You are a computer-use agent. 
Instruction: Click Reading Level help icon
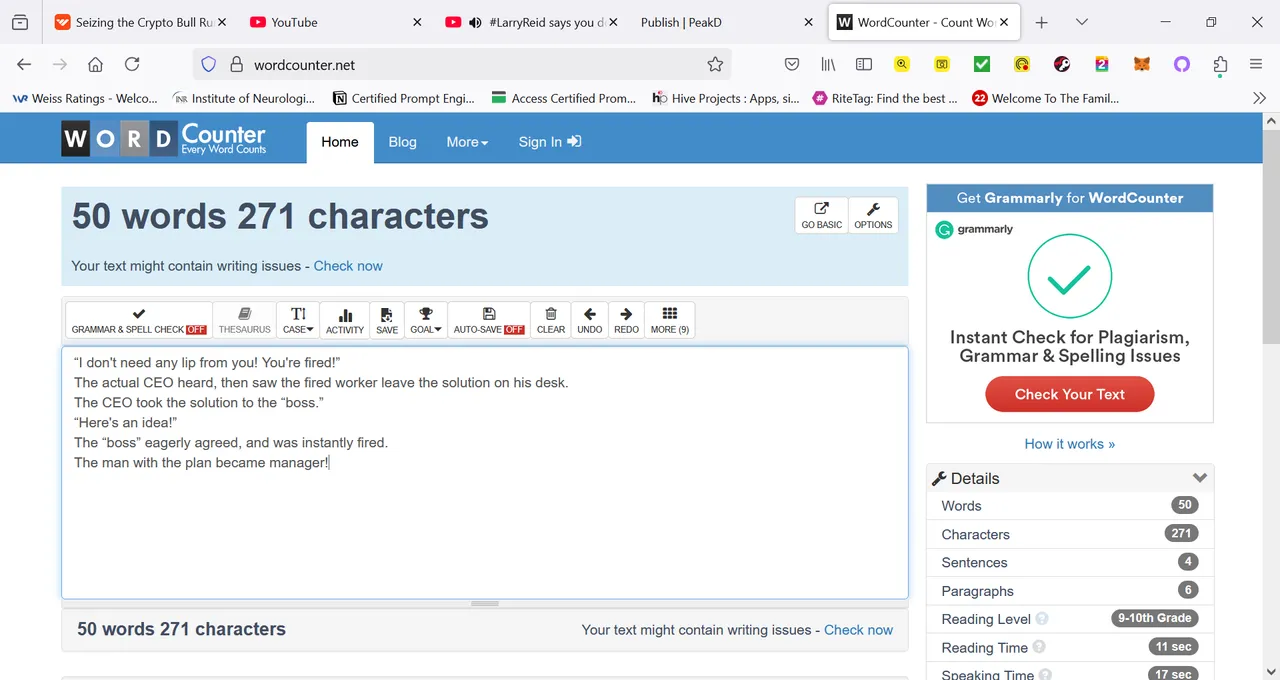coord(1042,619)
